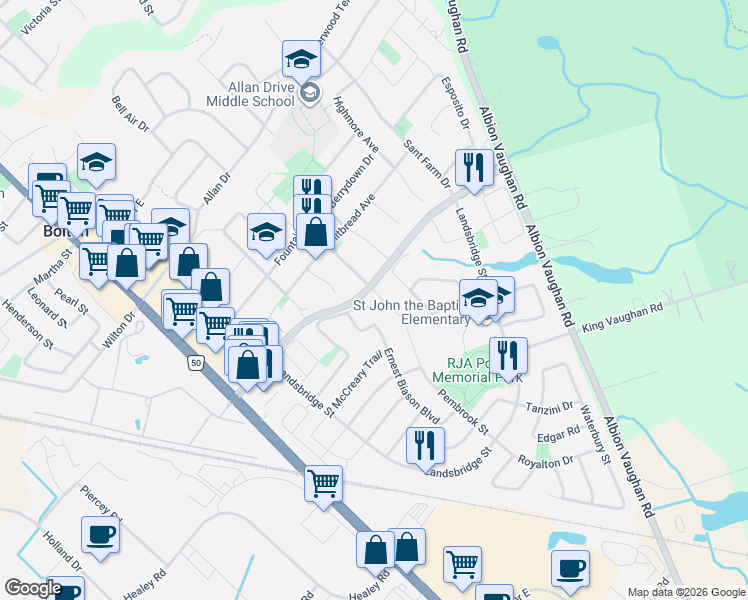The width and height of the screenshot is (748, 600).
Task: Click the McCreary Trail street label
Action: (x=357, y=379)
